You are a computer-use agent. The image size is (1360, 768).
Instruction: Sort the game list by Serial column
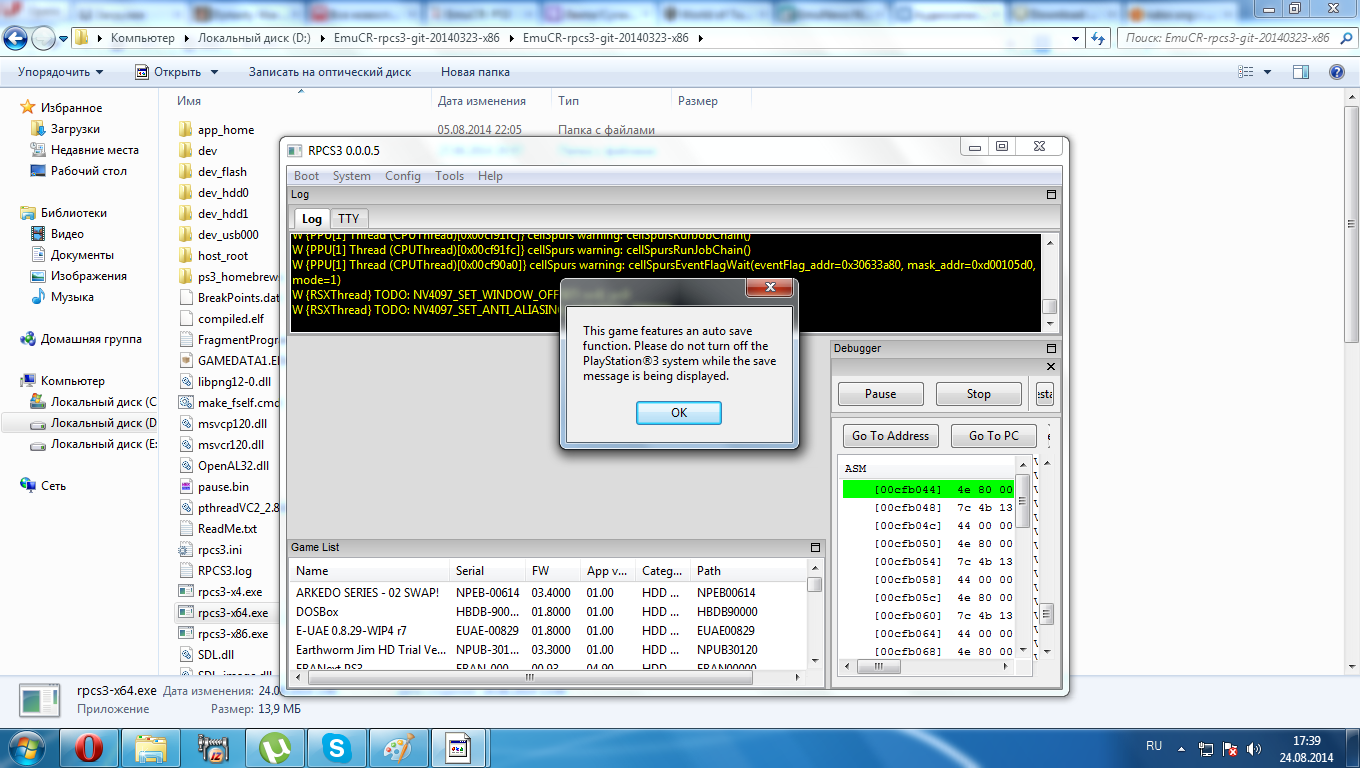pyautogui.click(x=470, y=571)
